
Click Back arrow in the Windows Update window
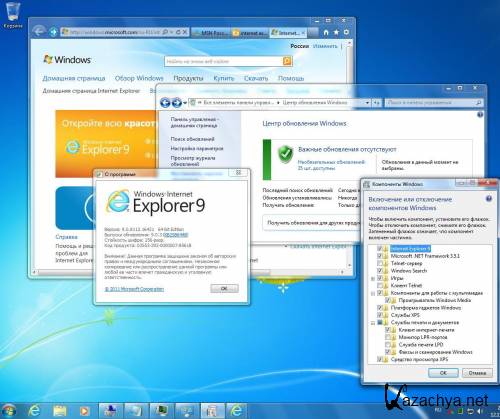coord(165,103)
